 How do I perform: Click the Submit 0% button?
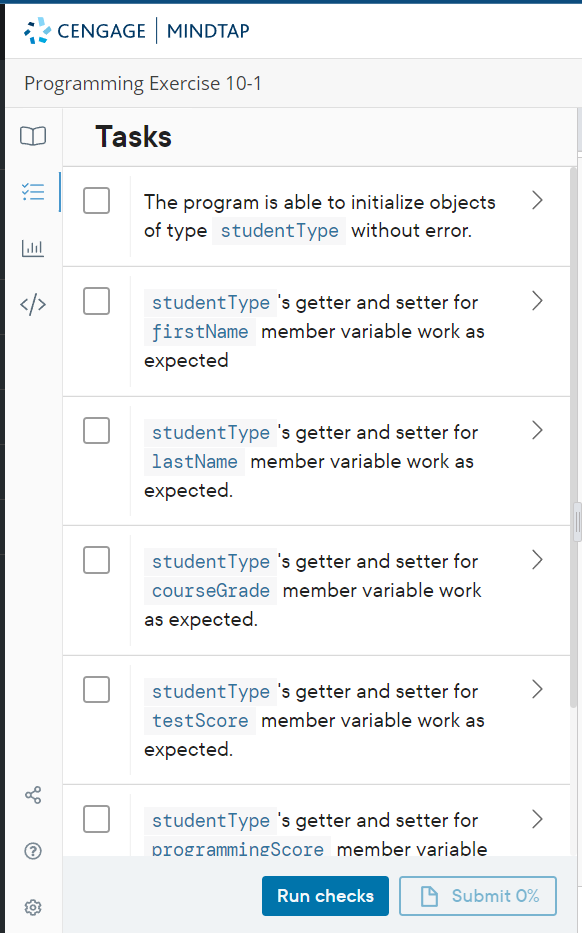point(478,896)
